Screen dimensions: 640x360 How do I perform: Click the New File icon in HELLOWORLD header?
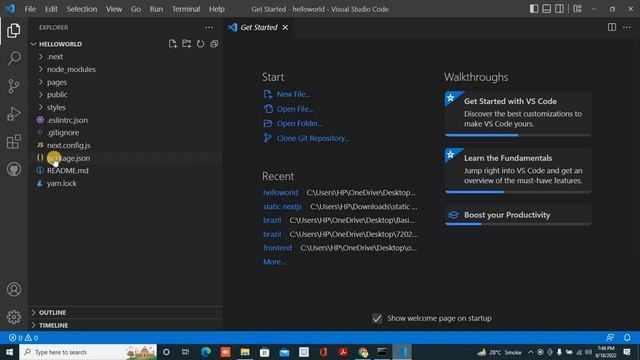[x=173, y=44]
